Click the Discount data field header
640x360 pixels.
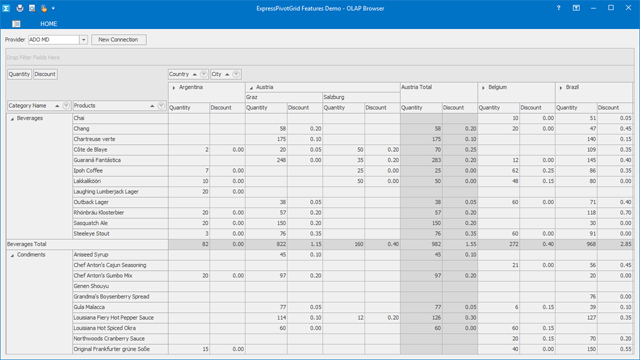[x=45, y=74]
